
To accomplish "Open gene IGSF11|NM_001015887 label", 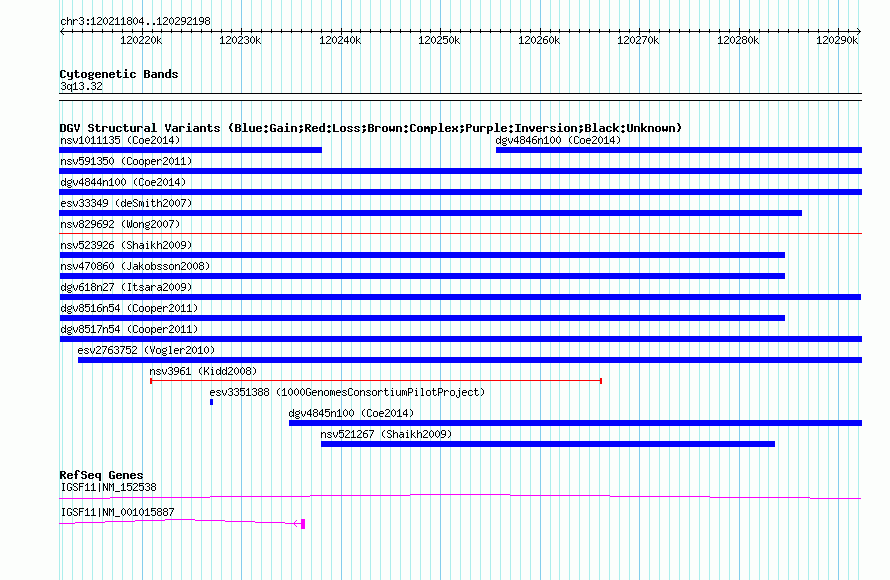I will pyautogui.click(x=117, y=512).
